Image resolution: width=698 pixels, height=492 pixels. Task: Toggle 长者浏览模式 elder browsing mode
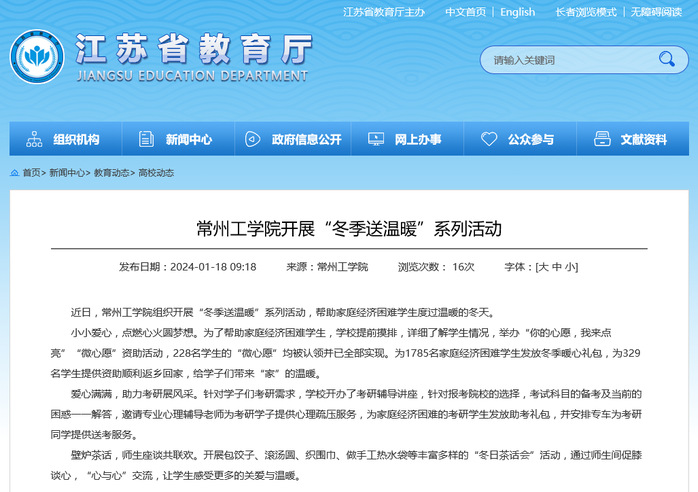click(x=586, y=12)
